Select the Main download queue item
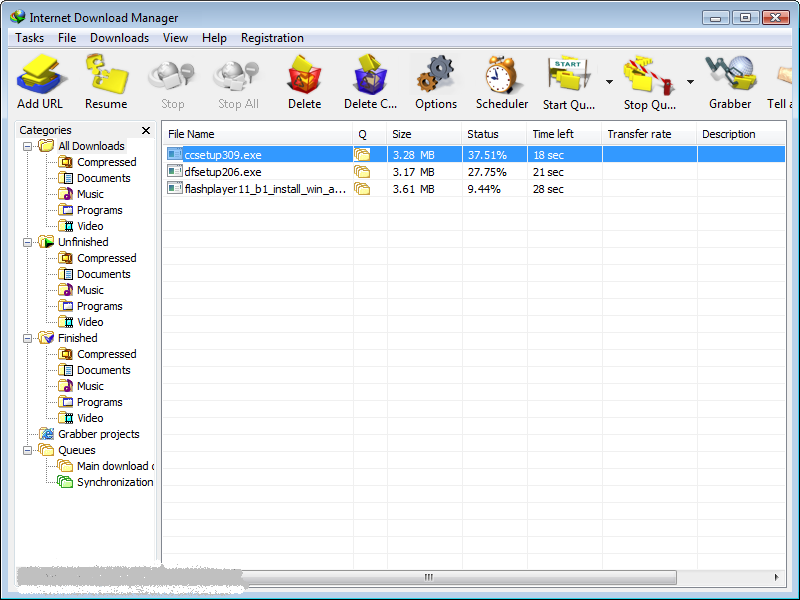 coord(115,466)
